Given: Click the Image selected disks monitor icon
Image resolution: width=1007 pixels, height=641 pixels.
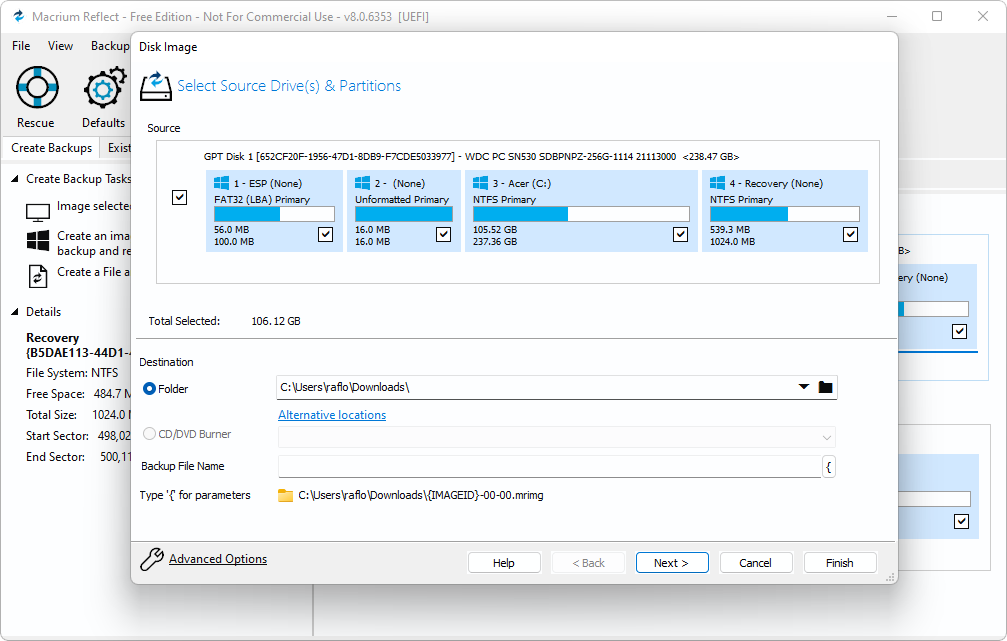Looking at the screenshot, I should 37,213.
